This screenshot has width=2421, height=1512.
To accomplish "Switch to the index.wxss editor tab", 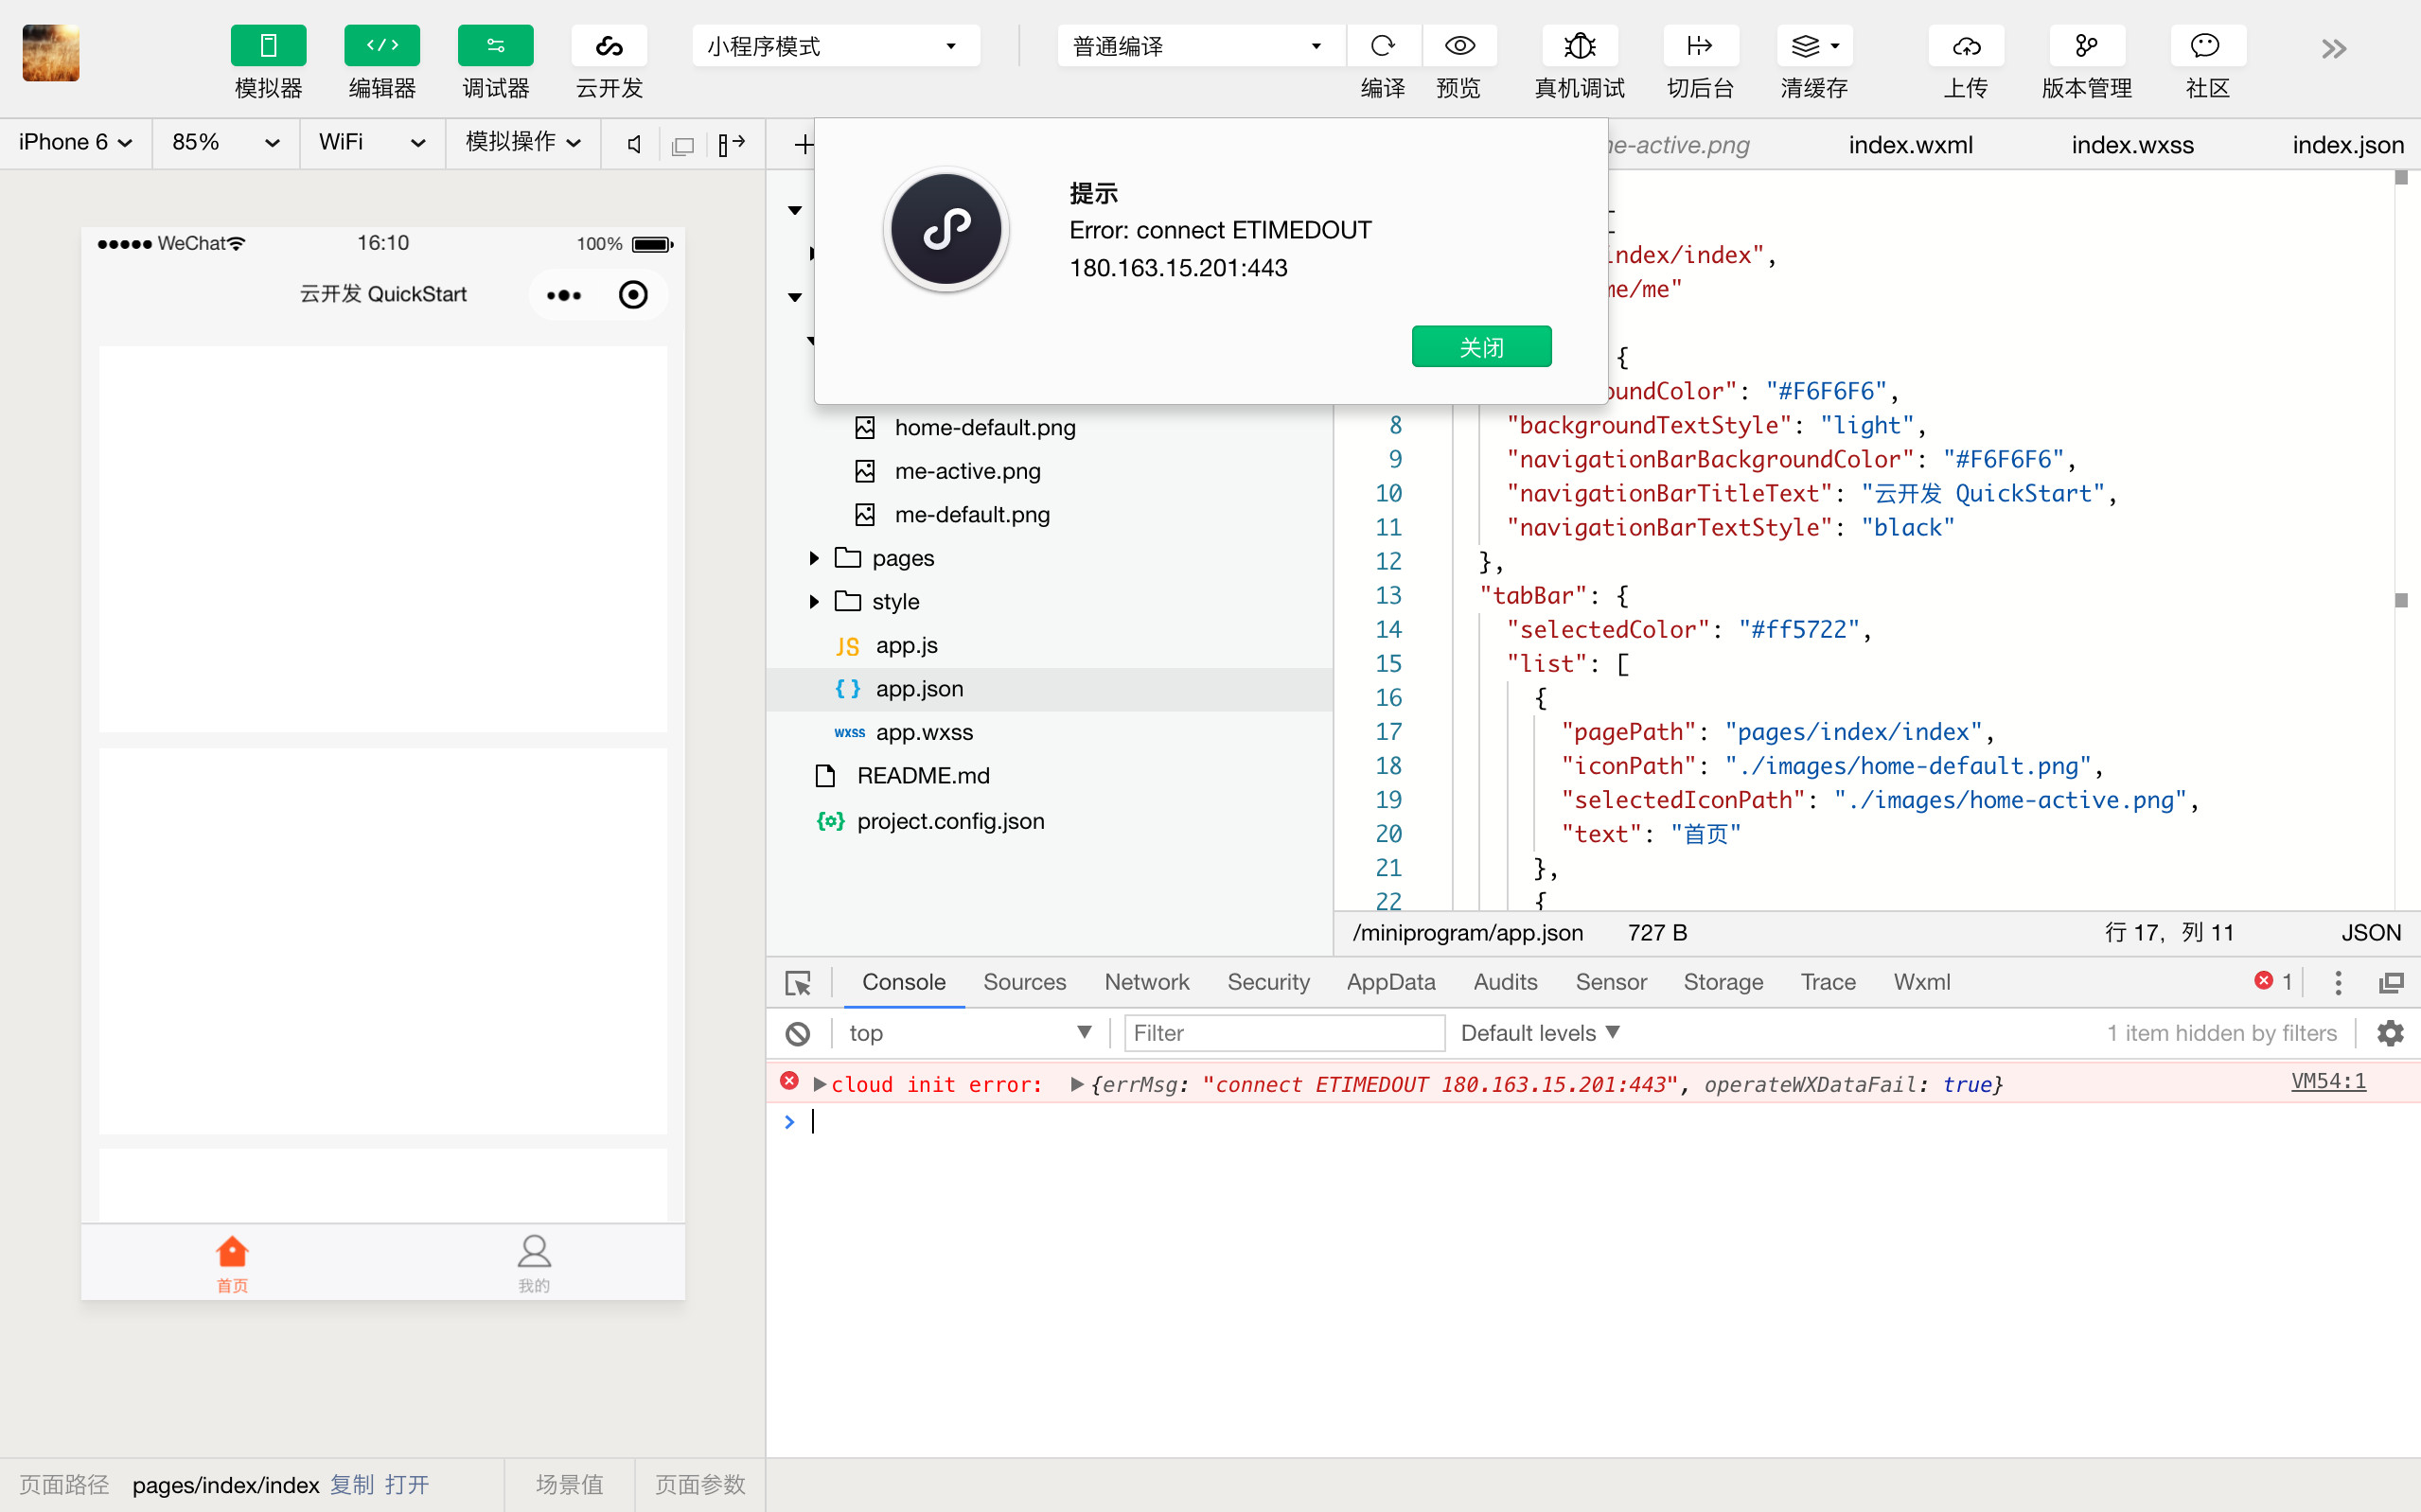I will (x=2132, y=145).
